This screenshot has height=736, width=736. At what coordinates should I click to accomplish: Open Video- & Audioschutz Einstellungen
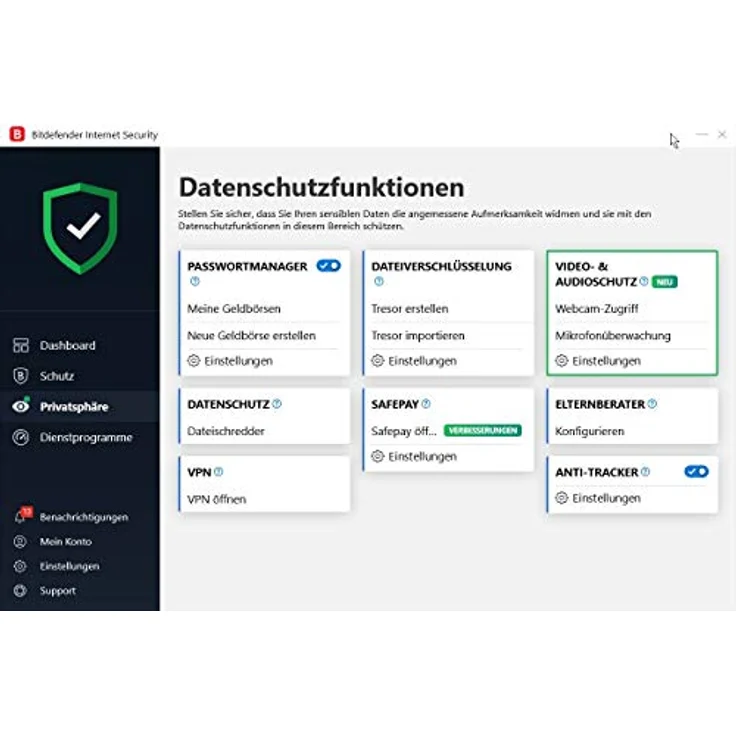click(x=606, y=361)
